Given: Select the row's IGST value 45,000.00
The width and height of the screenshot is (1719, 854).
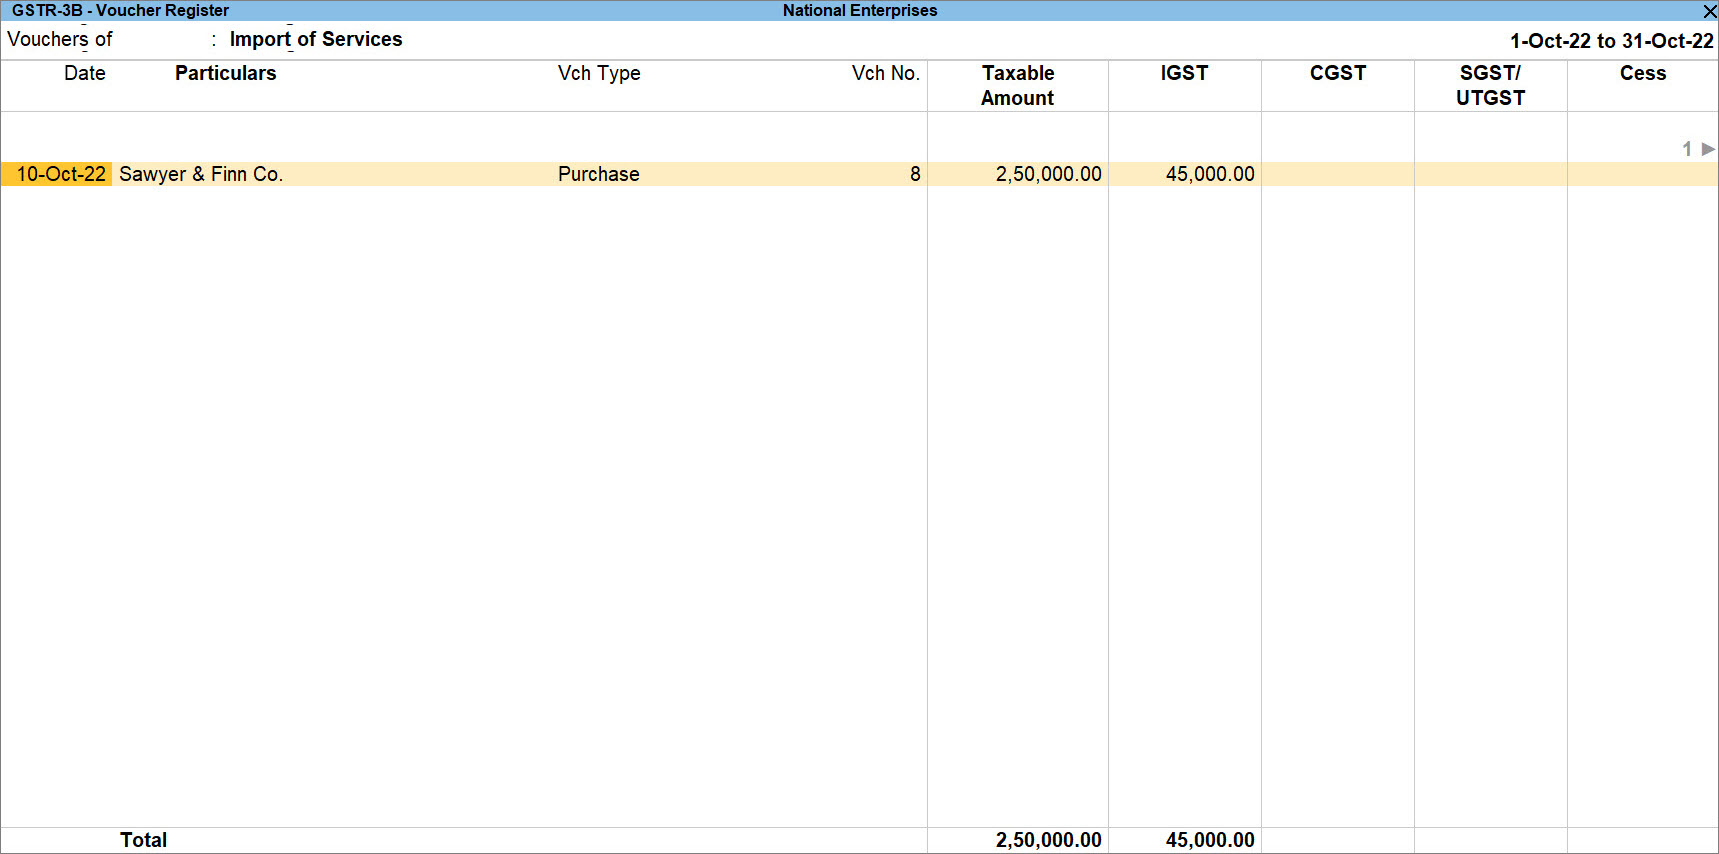Looking at the screenshot, I should (1210, 174).
